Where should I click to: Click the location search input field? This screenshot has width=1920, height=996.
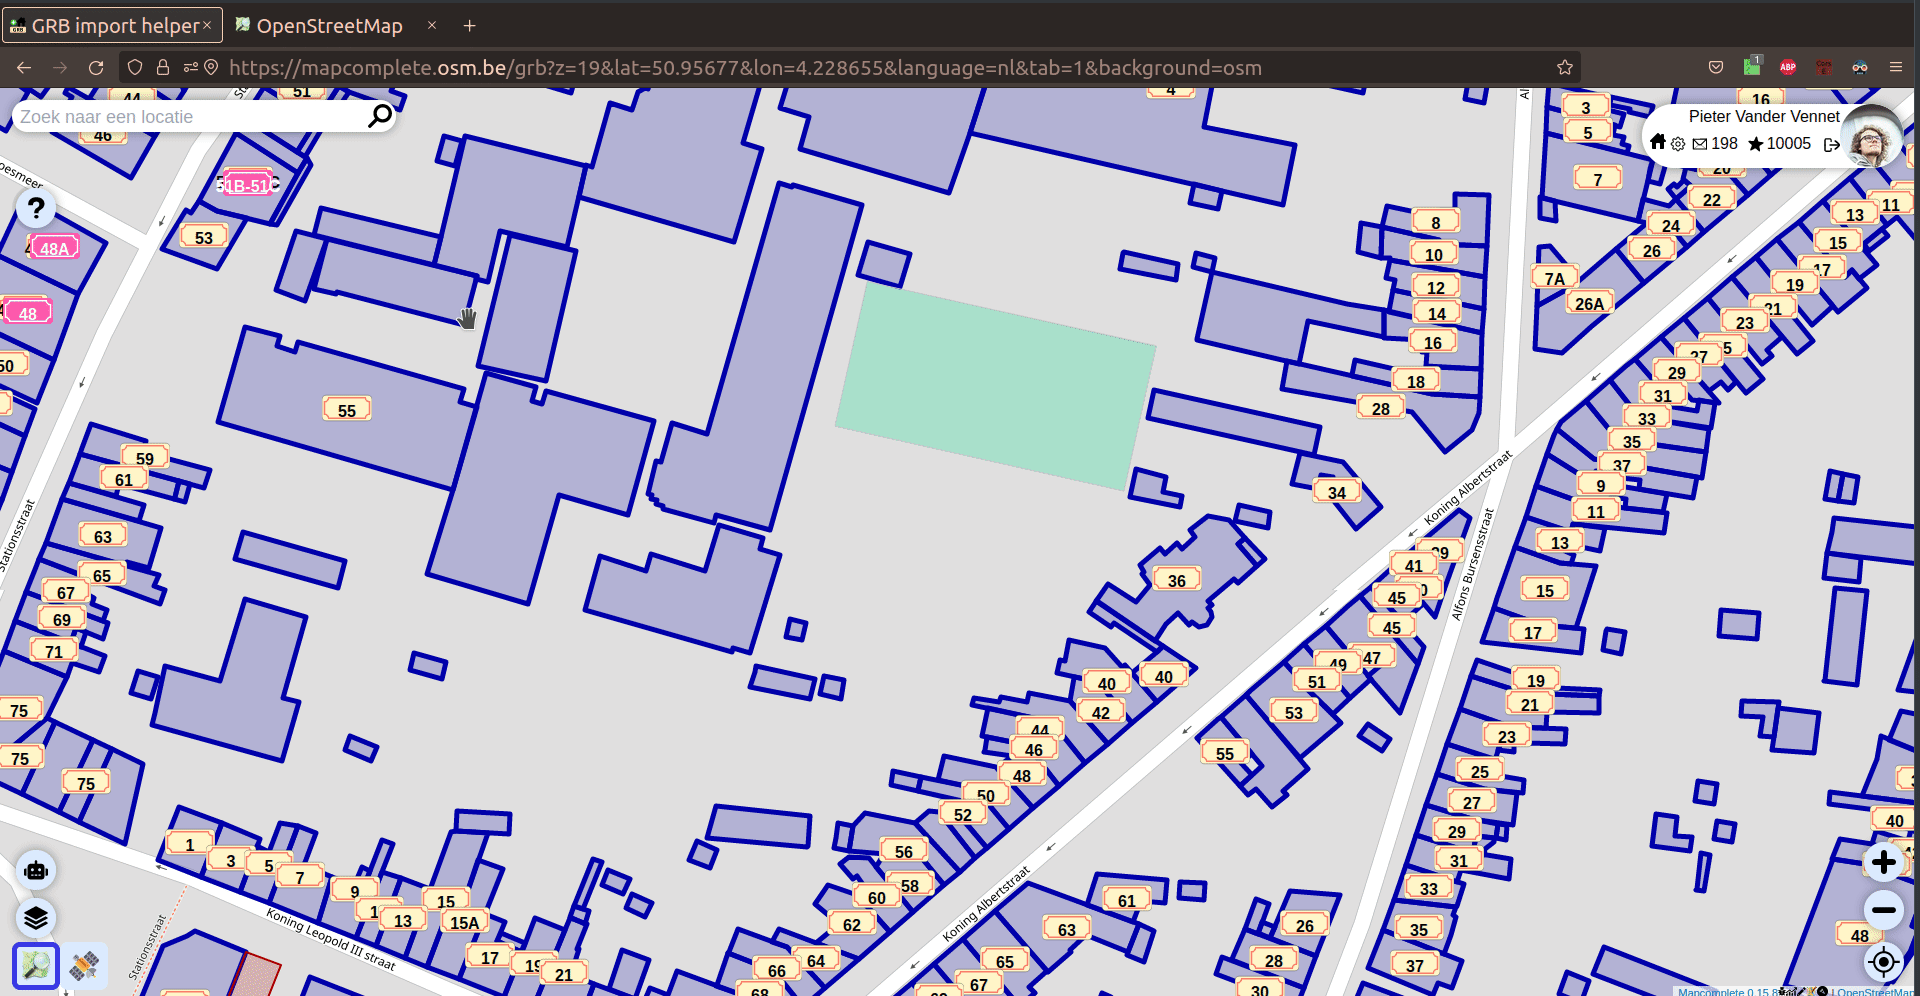(190, 117)
